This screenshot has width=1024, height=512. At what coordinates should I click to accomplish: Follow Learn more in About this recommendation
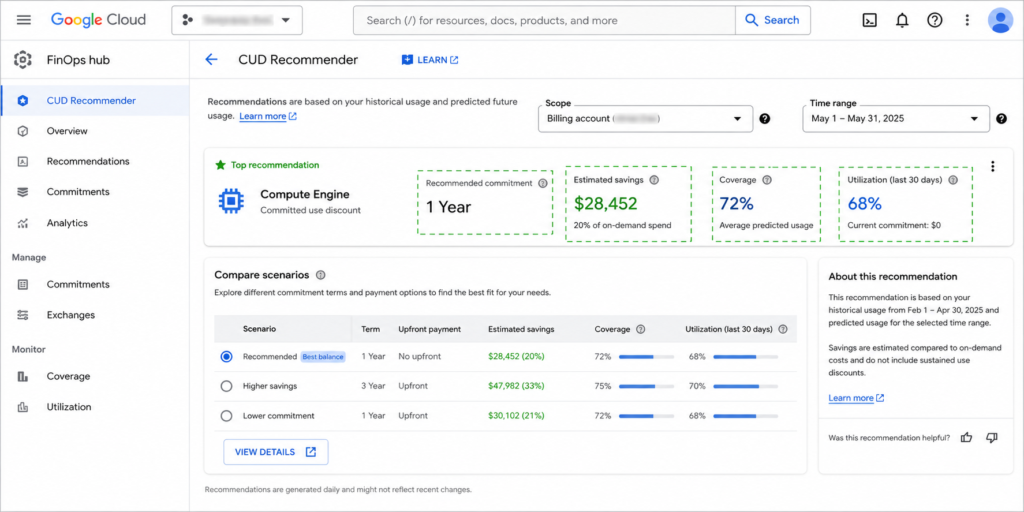856,398
